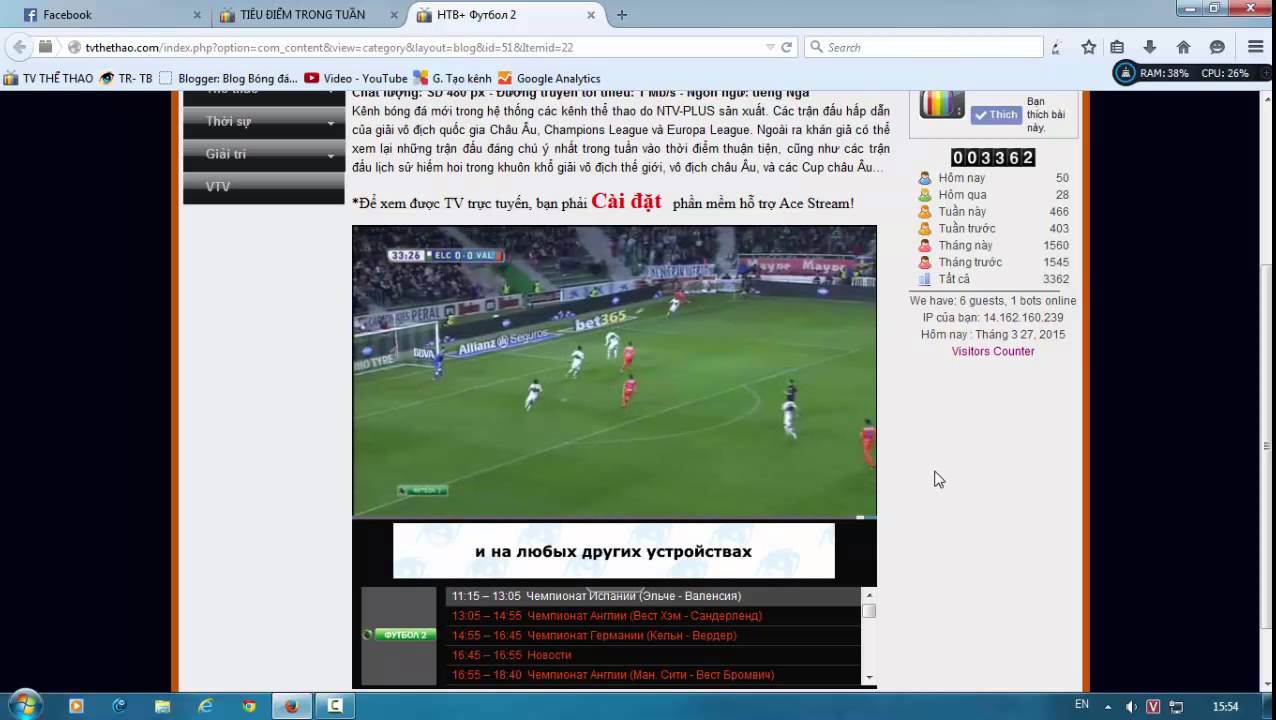Select the 11:15 – 13:05 Чемпионат Испании row
1276x720 pixels.
tap(653, 596)
